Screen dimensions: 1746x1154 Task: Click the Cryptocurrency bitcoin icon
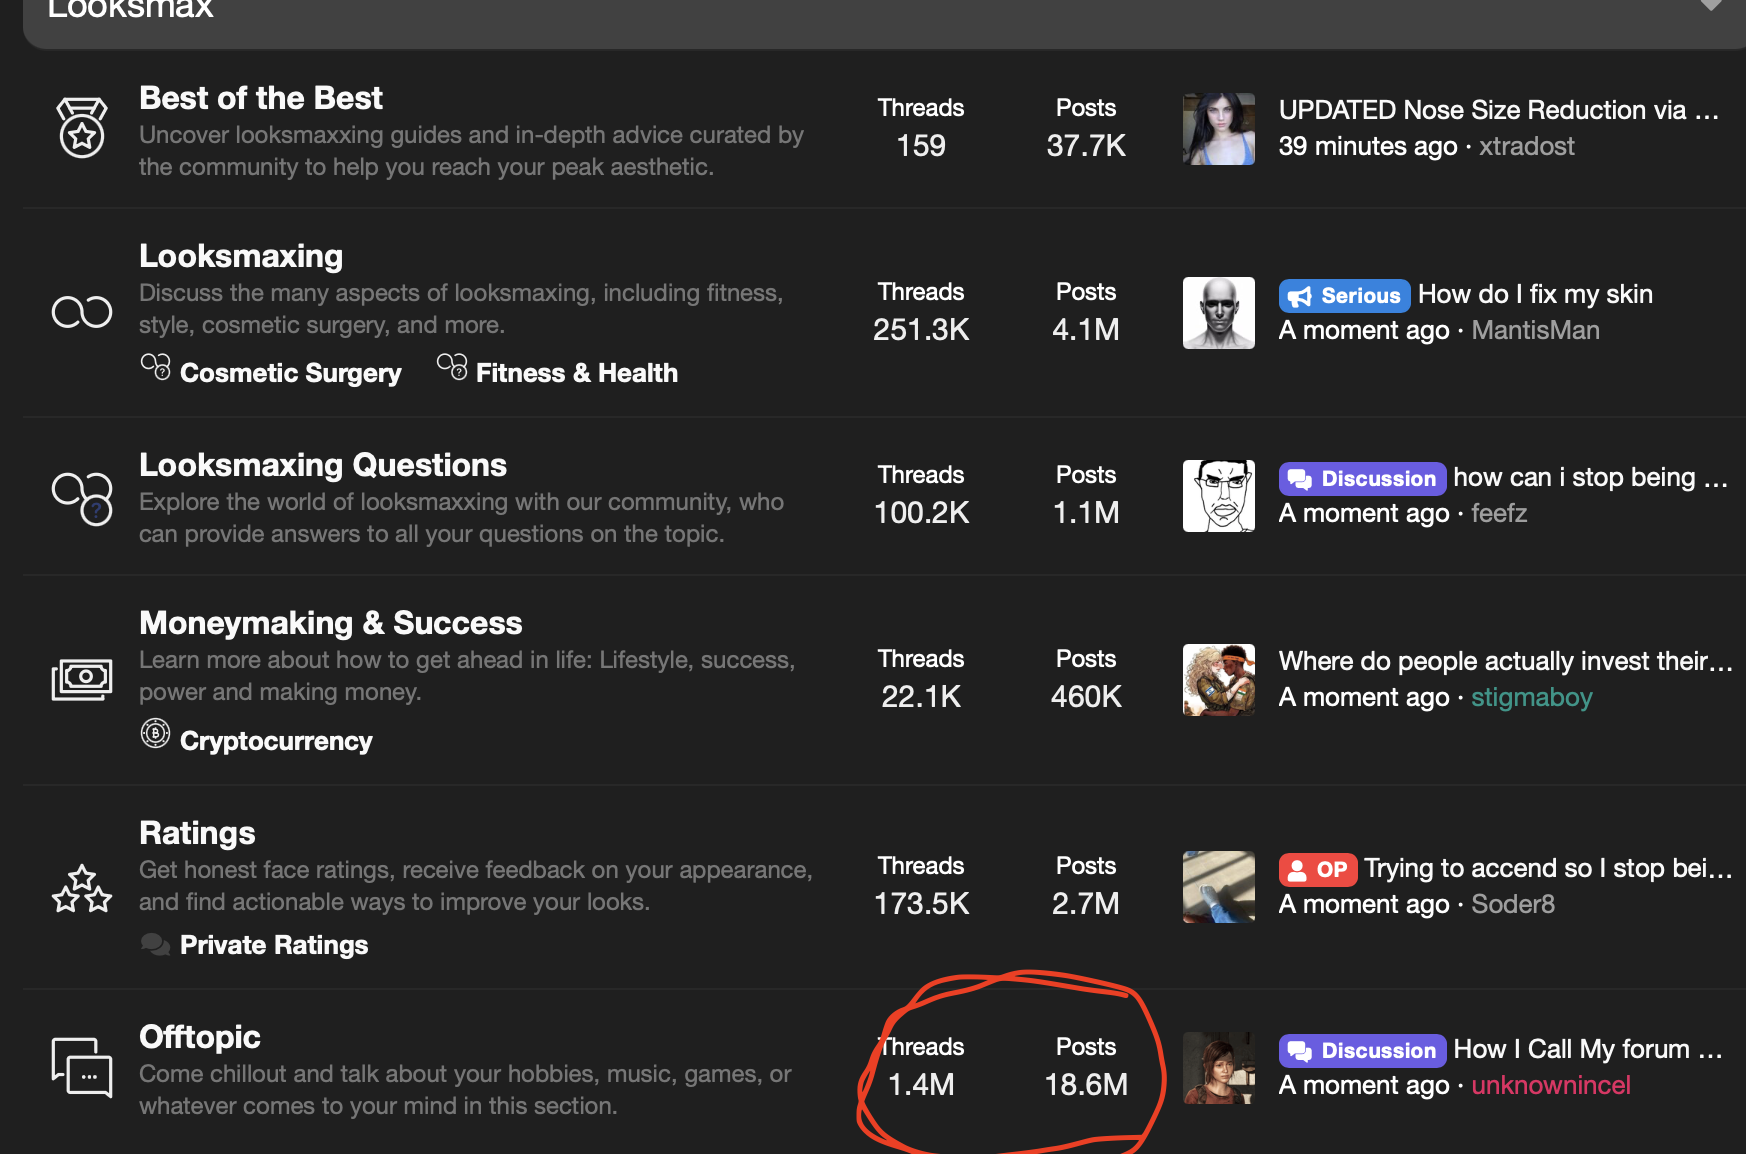[155, 734]
